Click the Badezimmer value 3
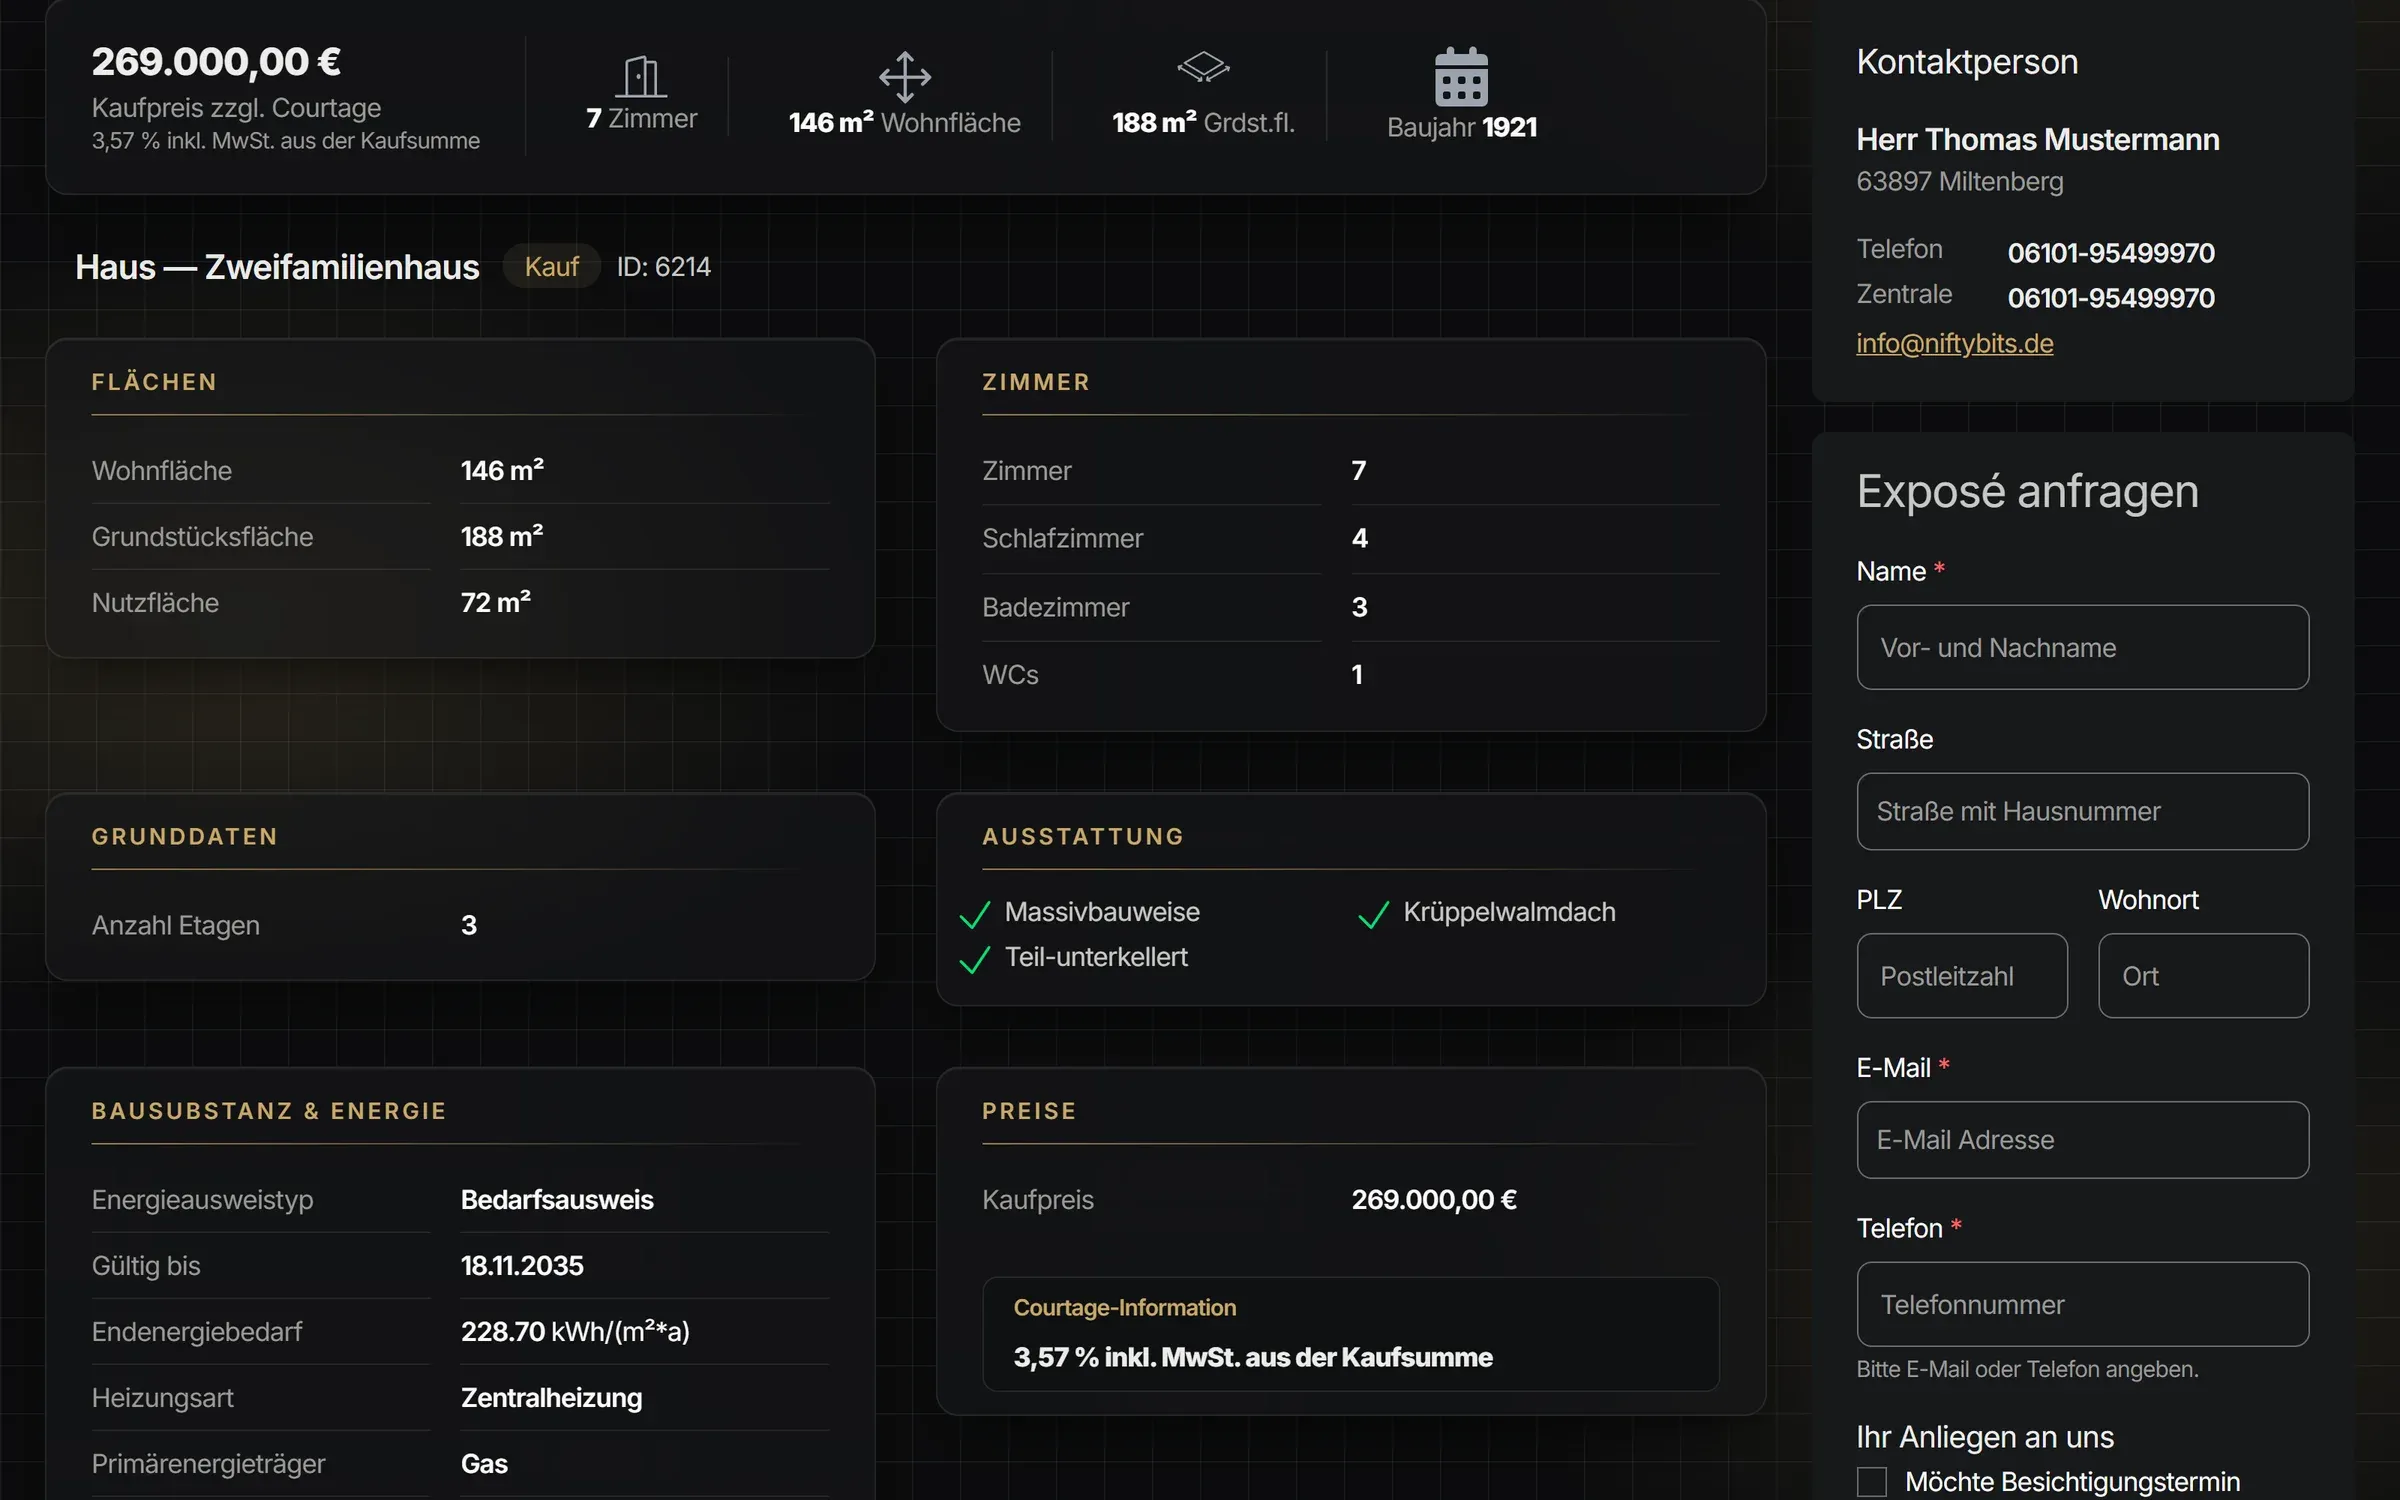The width and height of the screenshot is (2400, 1500). click(x=1359, y=607)
